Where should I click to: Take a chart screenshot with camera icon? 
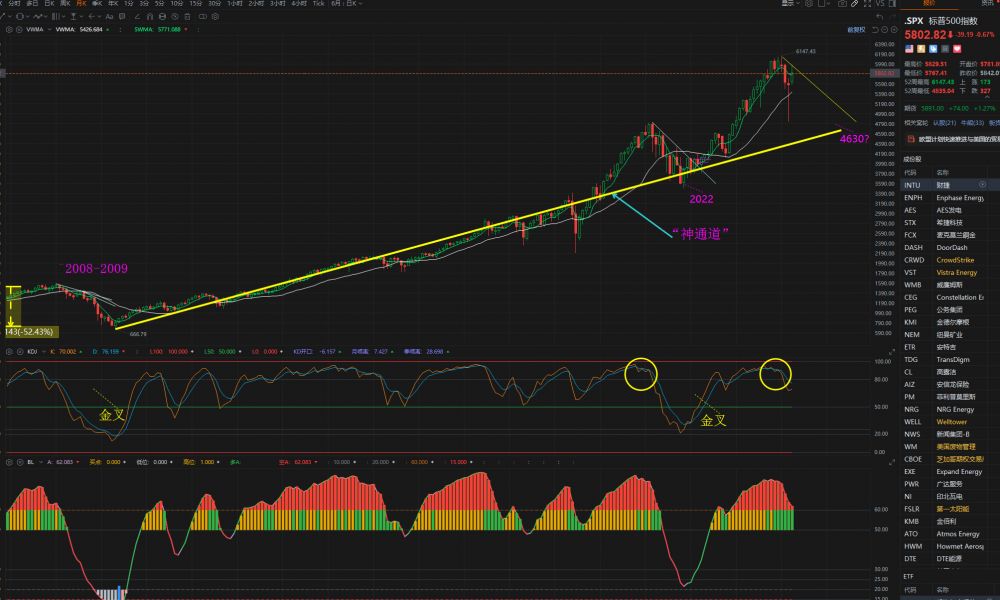click(842, 4)
